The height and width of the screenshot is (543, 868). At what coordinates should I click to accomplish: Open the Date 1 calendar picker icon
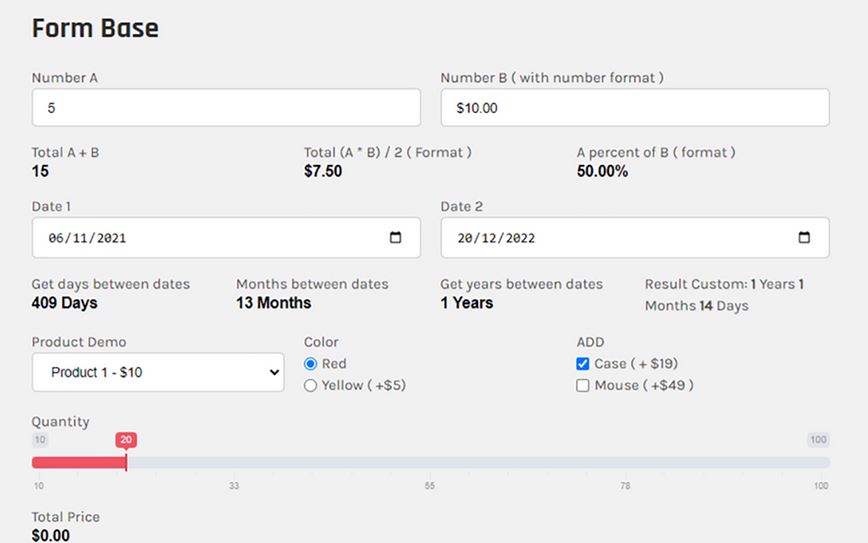click(395, 237)
